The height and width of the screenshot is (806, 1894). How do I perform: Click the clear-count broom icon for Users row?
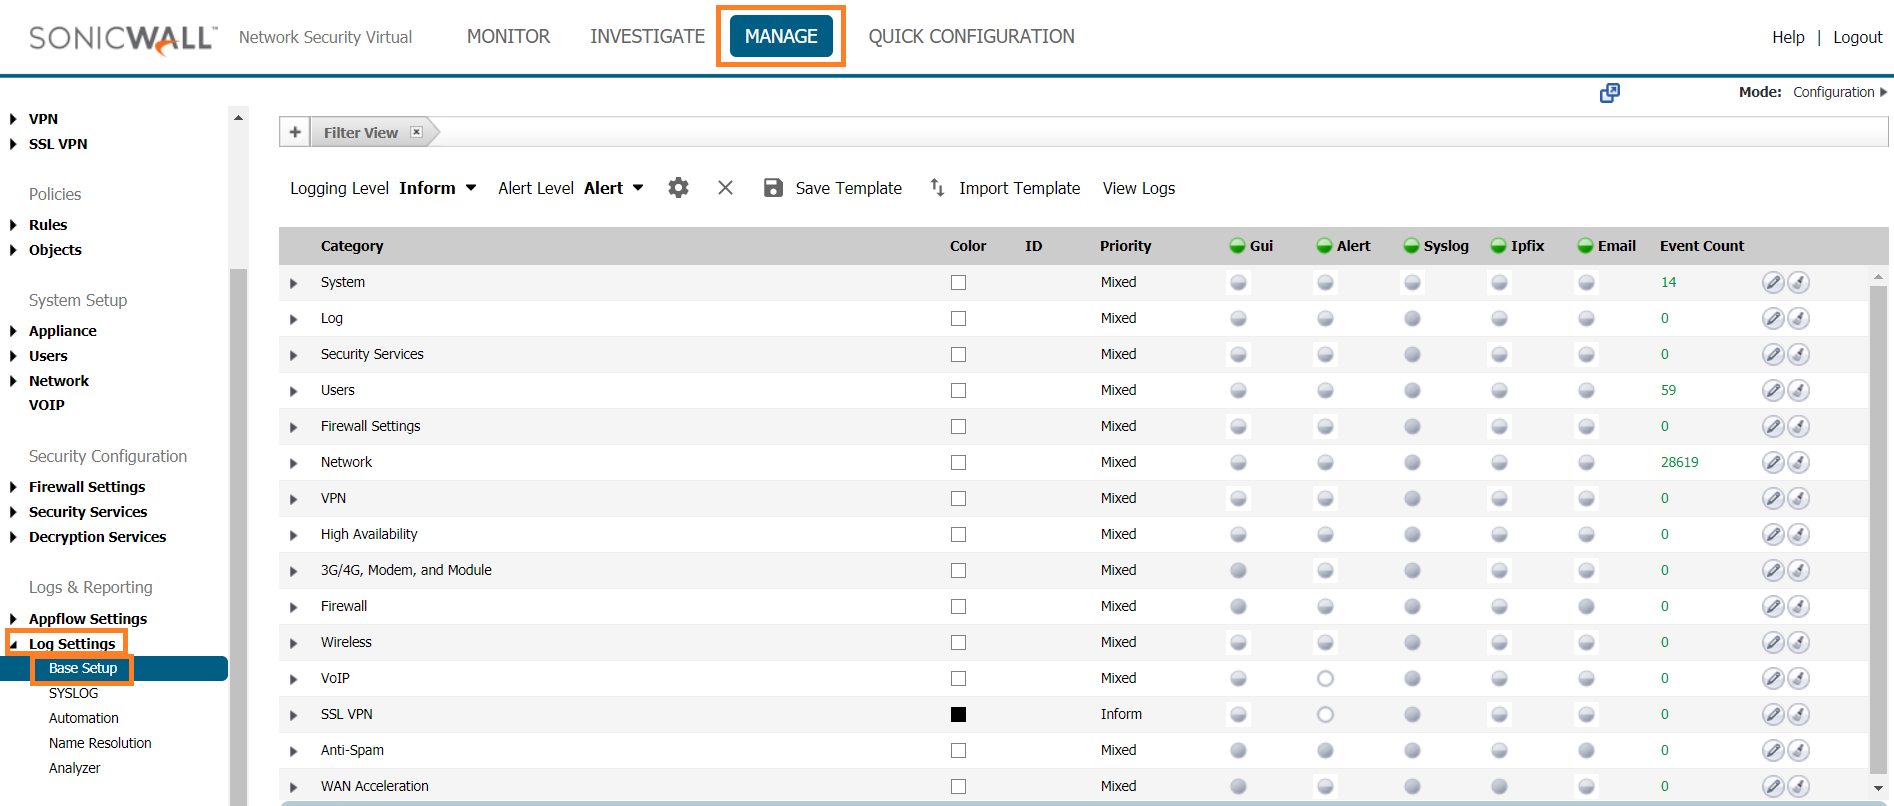click(x=1798, y=391)
